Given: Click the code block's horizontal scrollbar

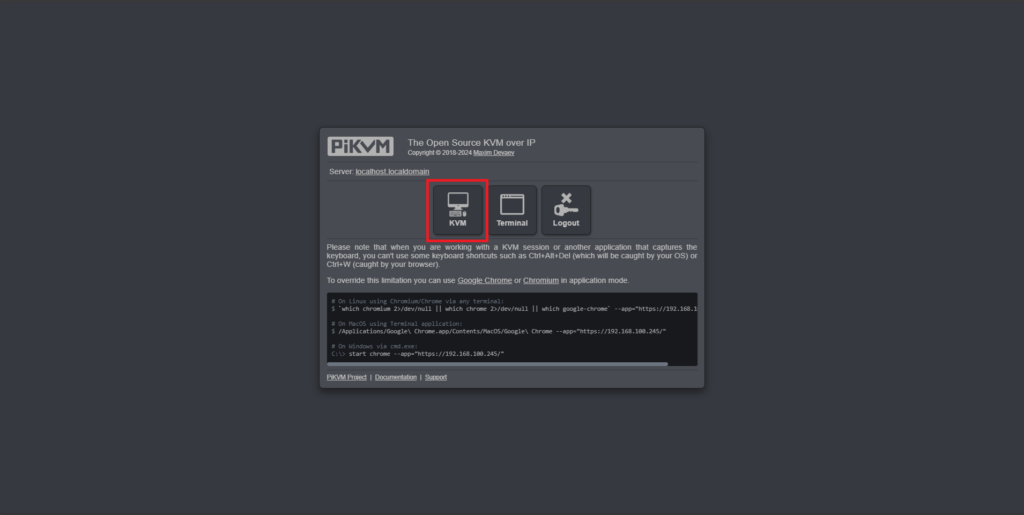Looking at the screenshot, I should (x=498, y=364).
